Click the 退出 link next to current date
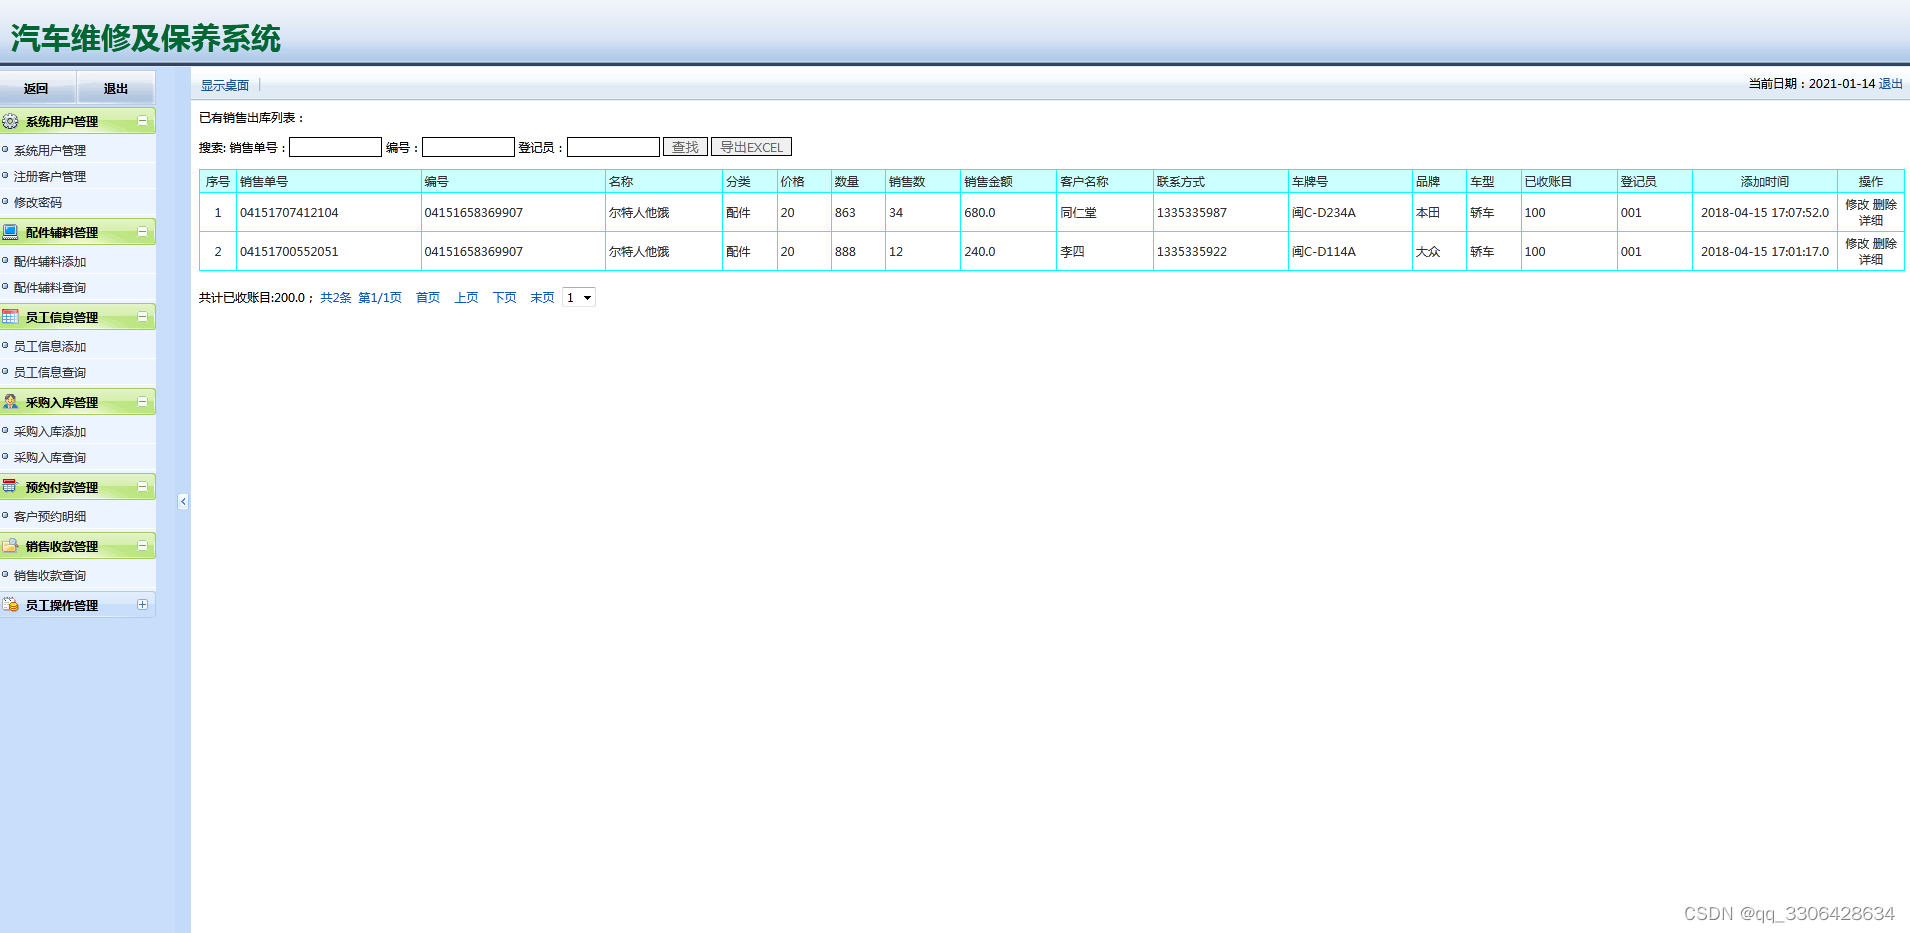The width and height of the screenshot is (1910, 933). pos(1891,84)
